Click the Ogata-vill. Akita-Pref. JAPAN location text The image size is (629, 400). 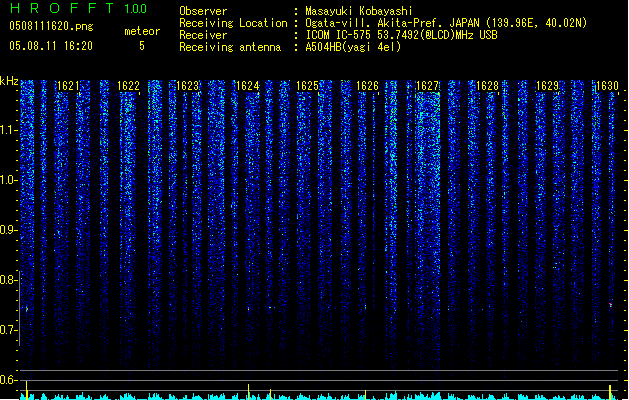click(x=446, y=23)
